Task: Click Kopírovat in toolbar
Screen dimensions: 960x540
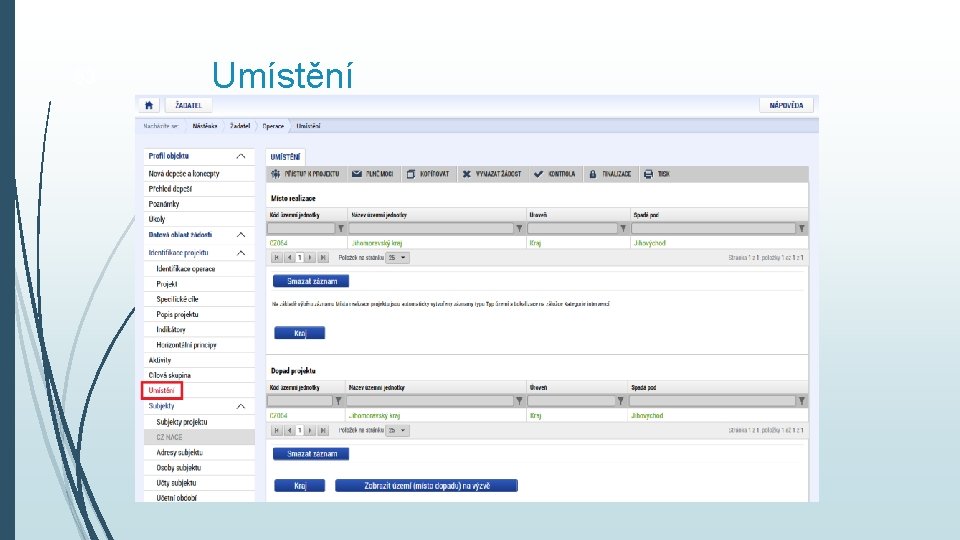Action: [428, 174]
